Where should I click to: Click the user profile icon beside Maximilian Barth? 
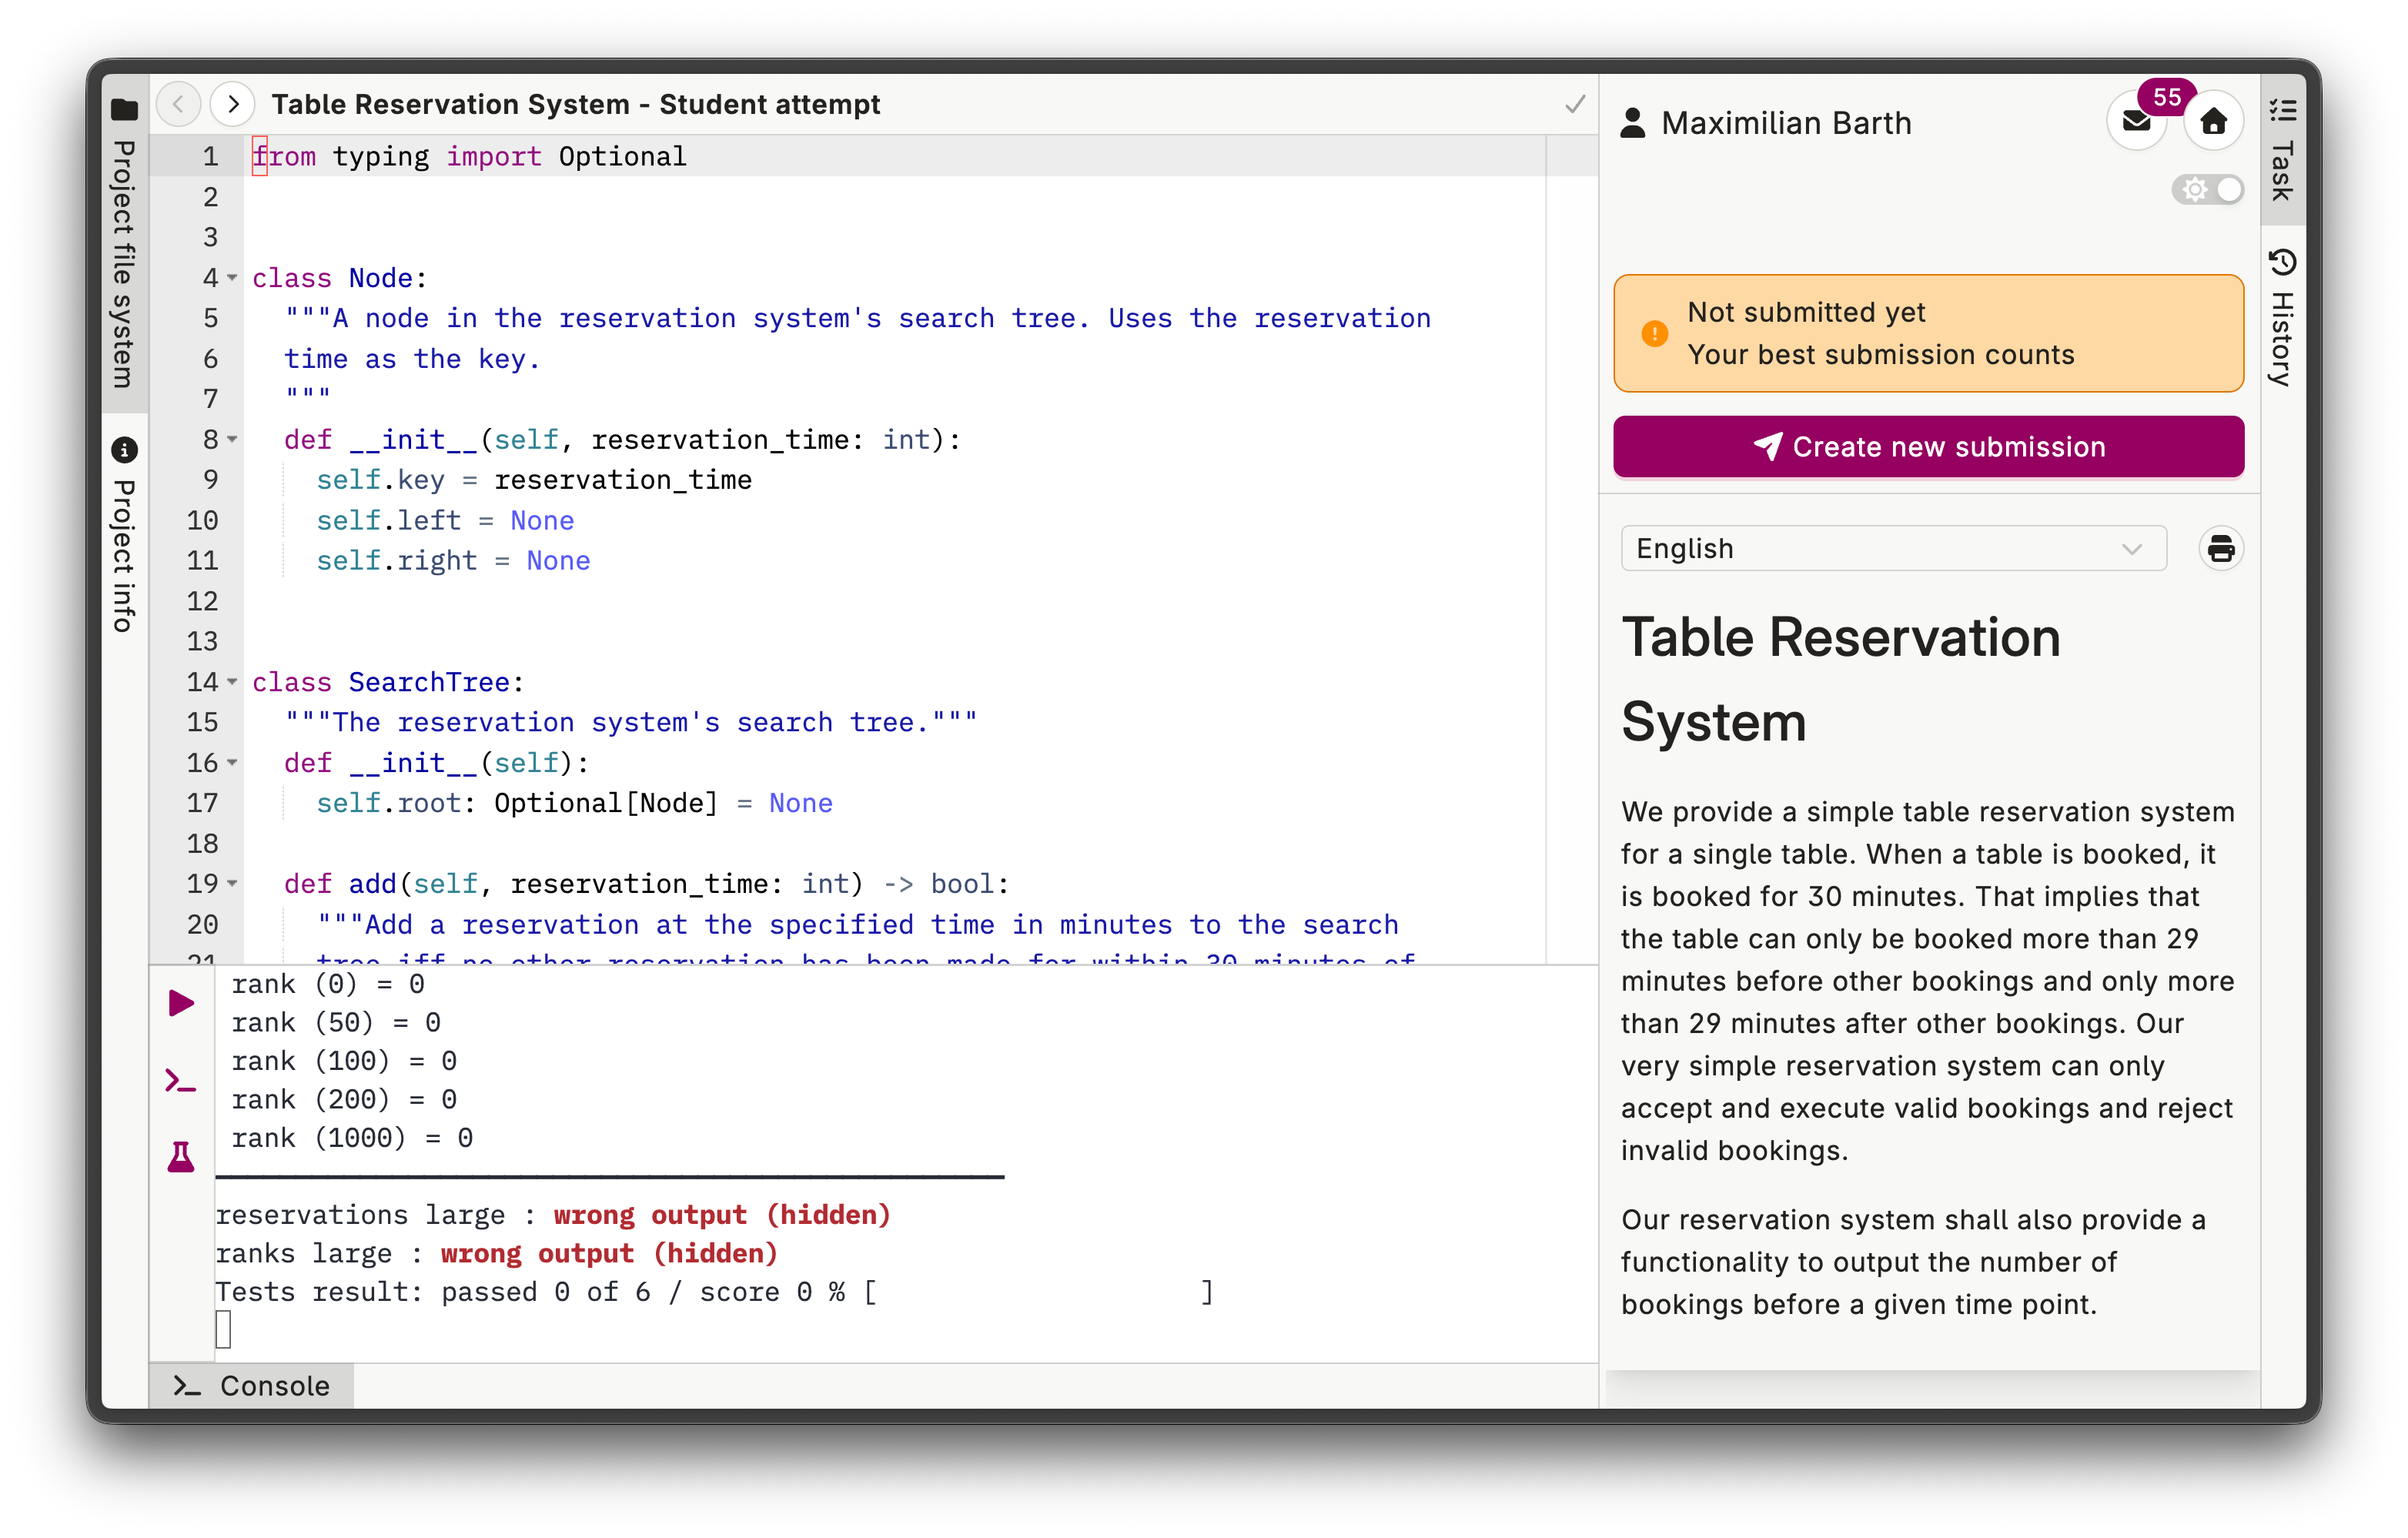click(x=1633, y=123)
